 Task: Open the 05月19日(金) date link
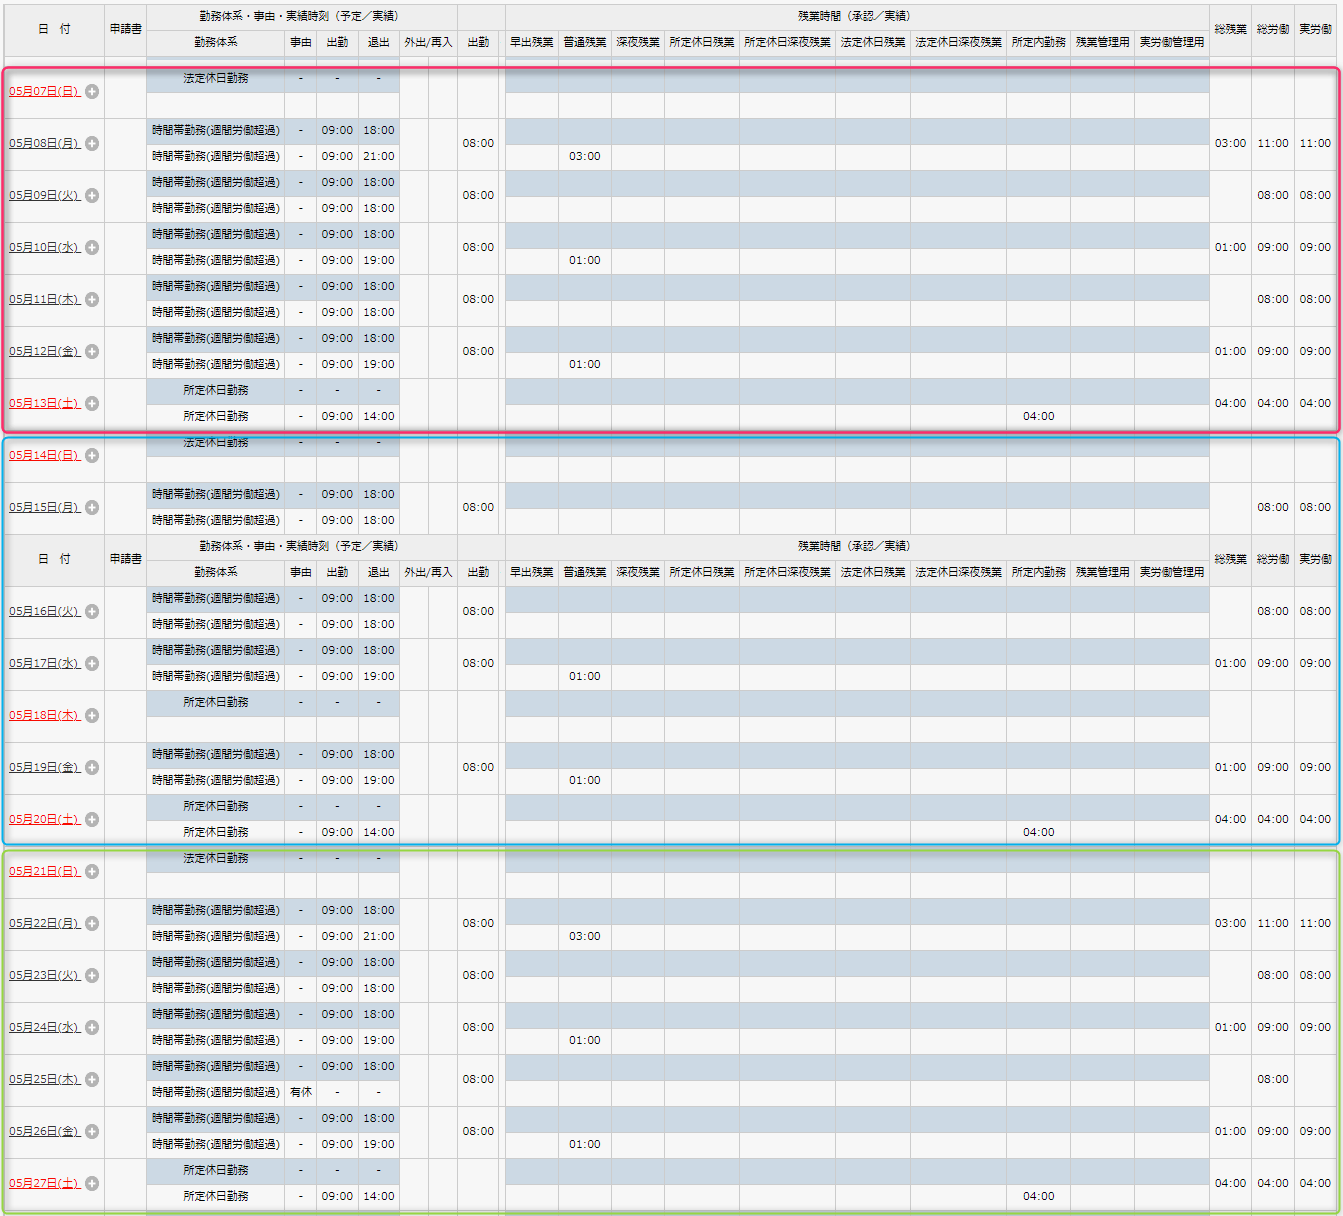click(44, 768)
